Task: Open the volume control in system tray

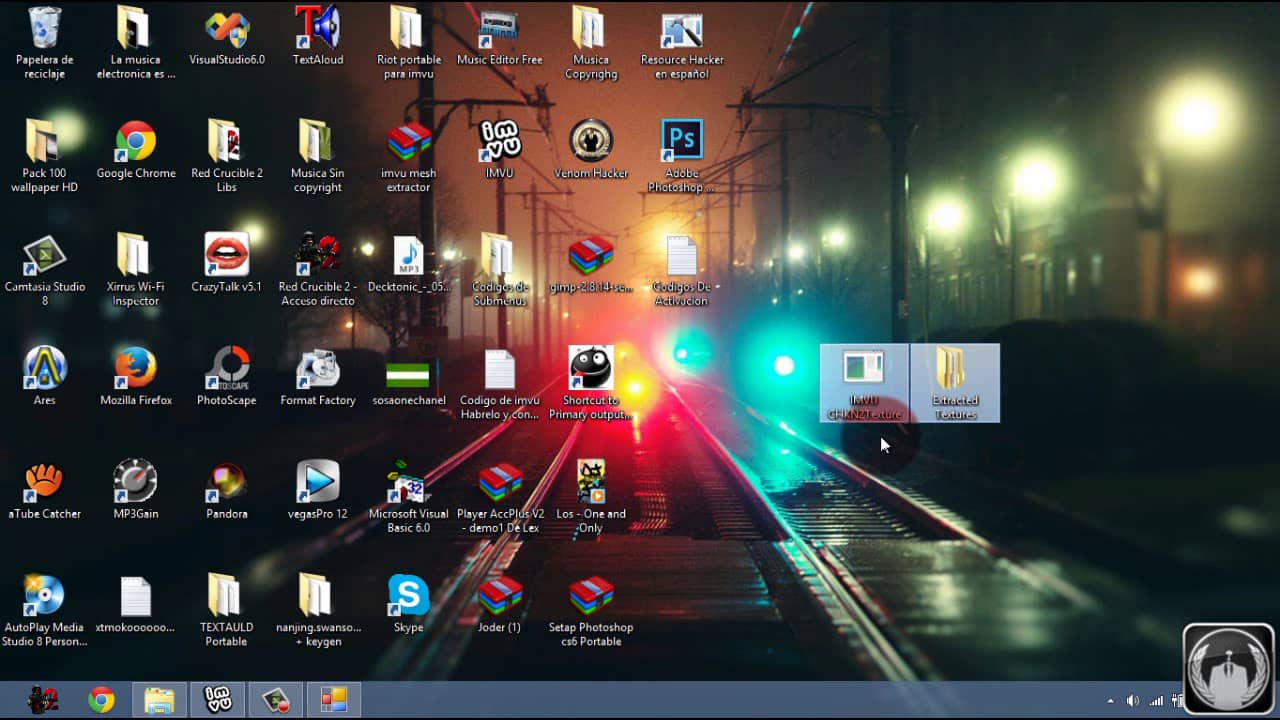Action: 1132,701
